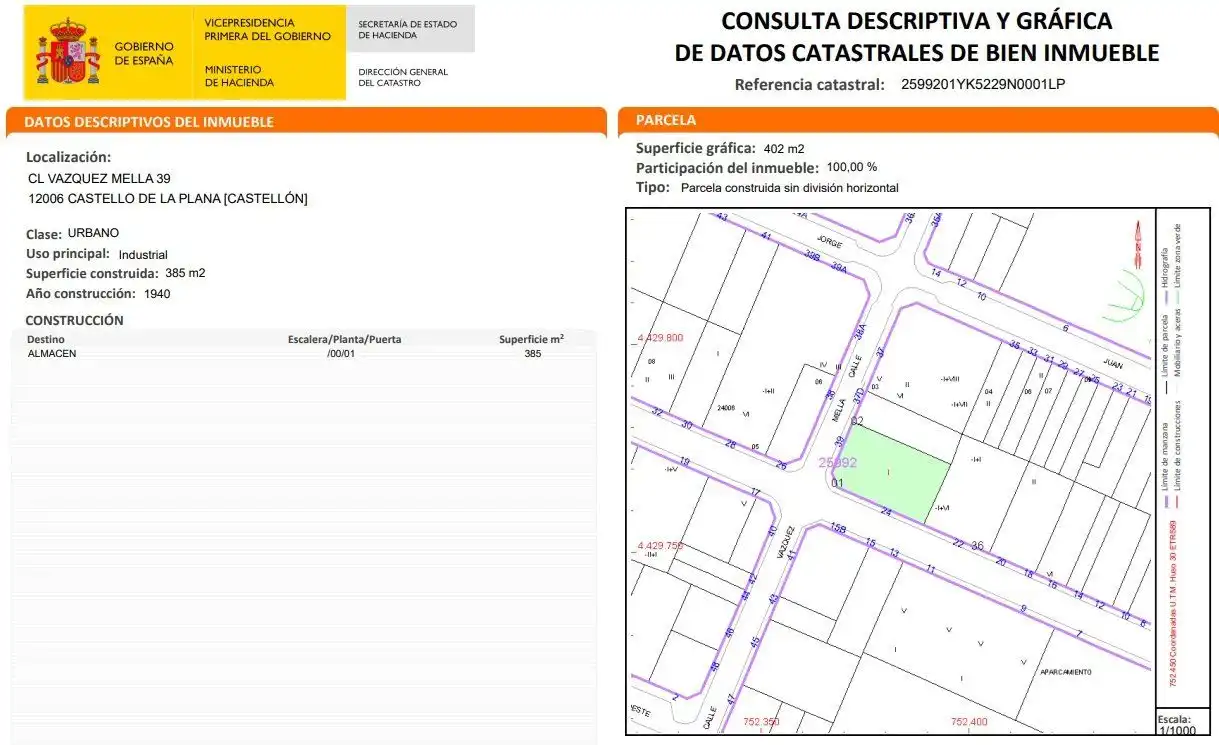Screen dimensions: 1219x745
Task: Click the '4.429.800' coordinate label on the map
Action: [660, 338]
